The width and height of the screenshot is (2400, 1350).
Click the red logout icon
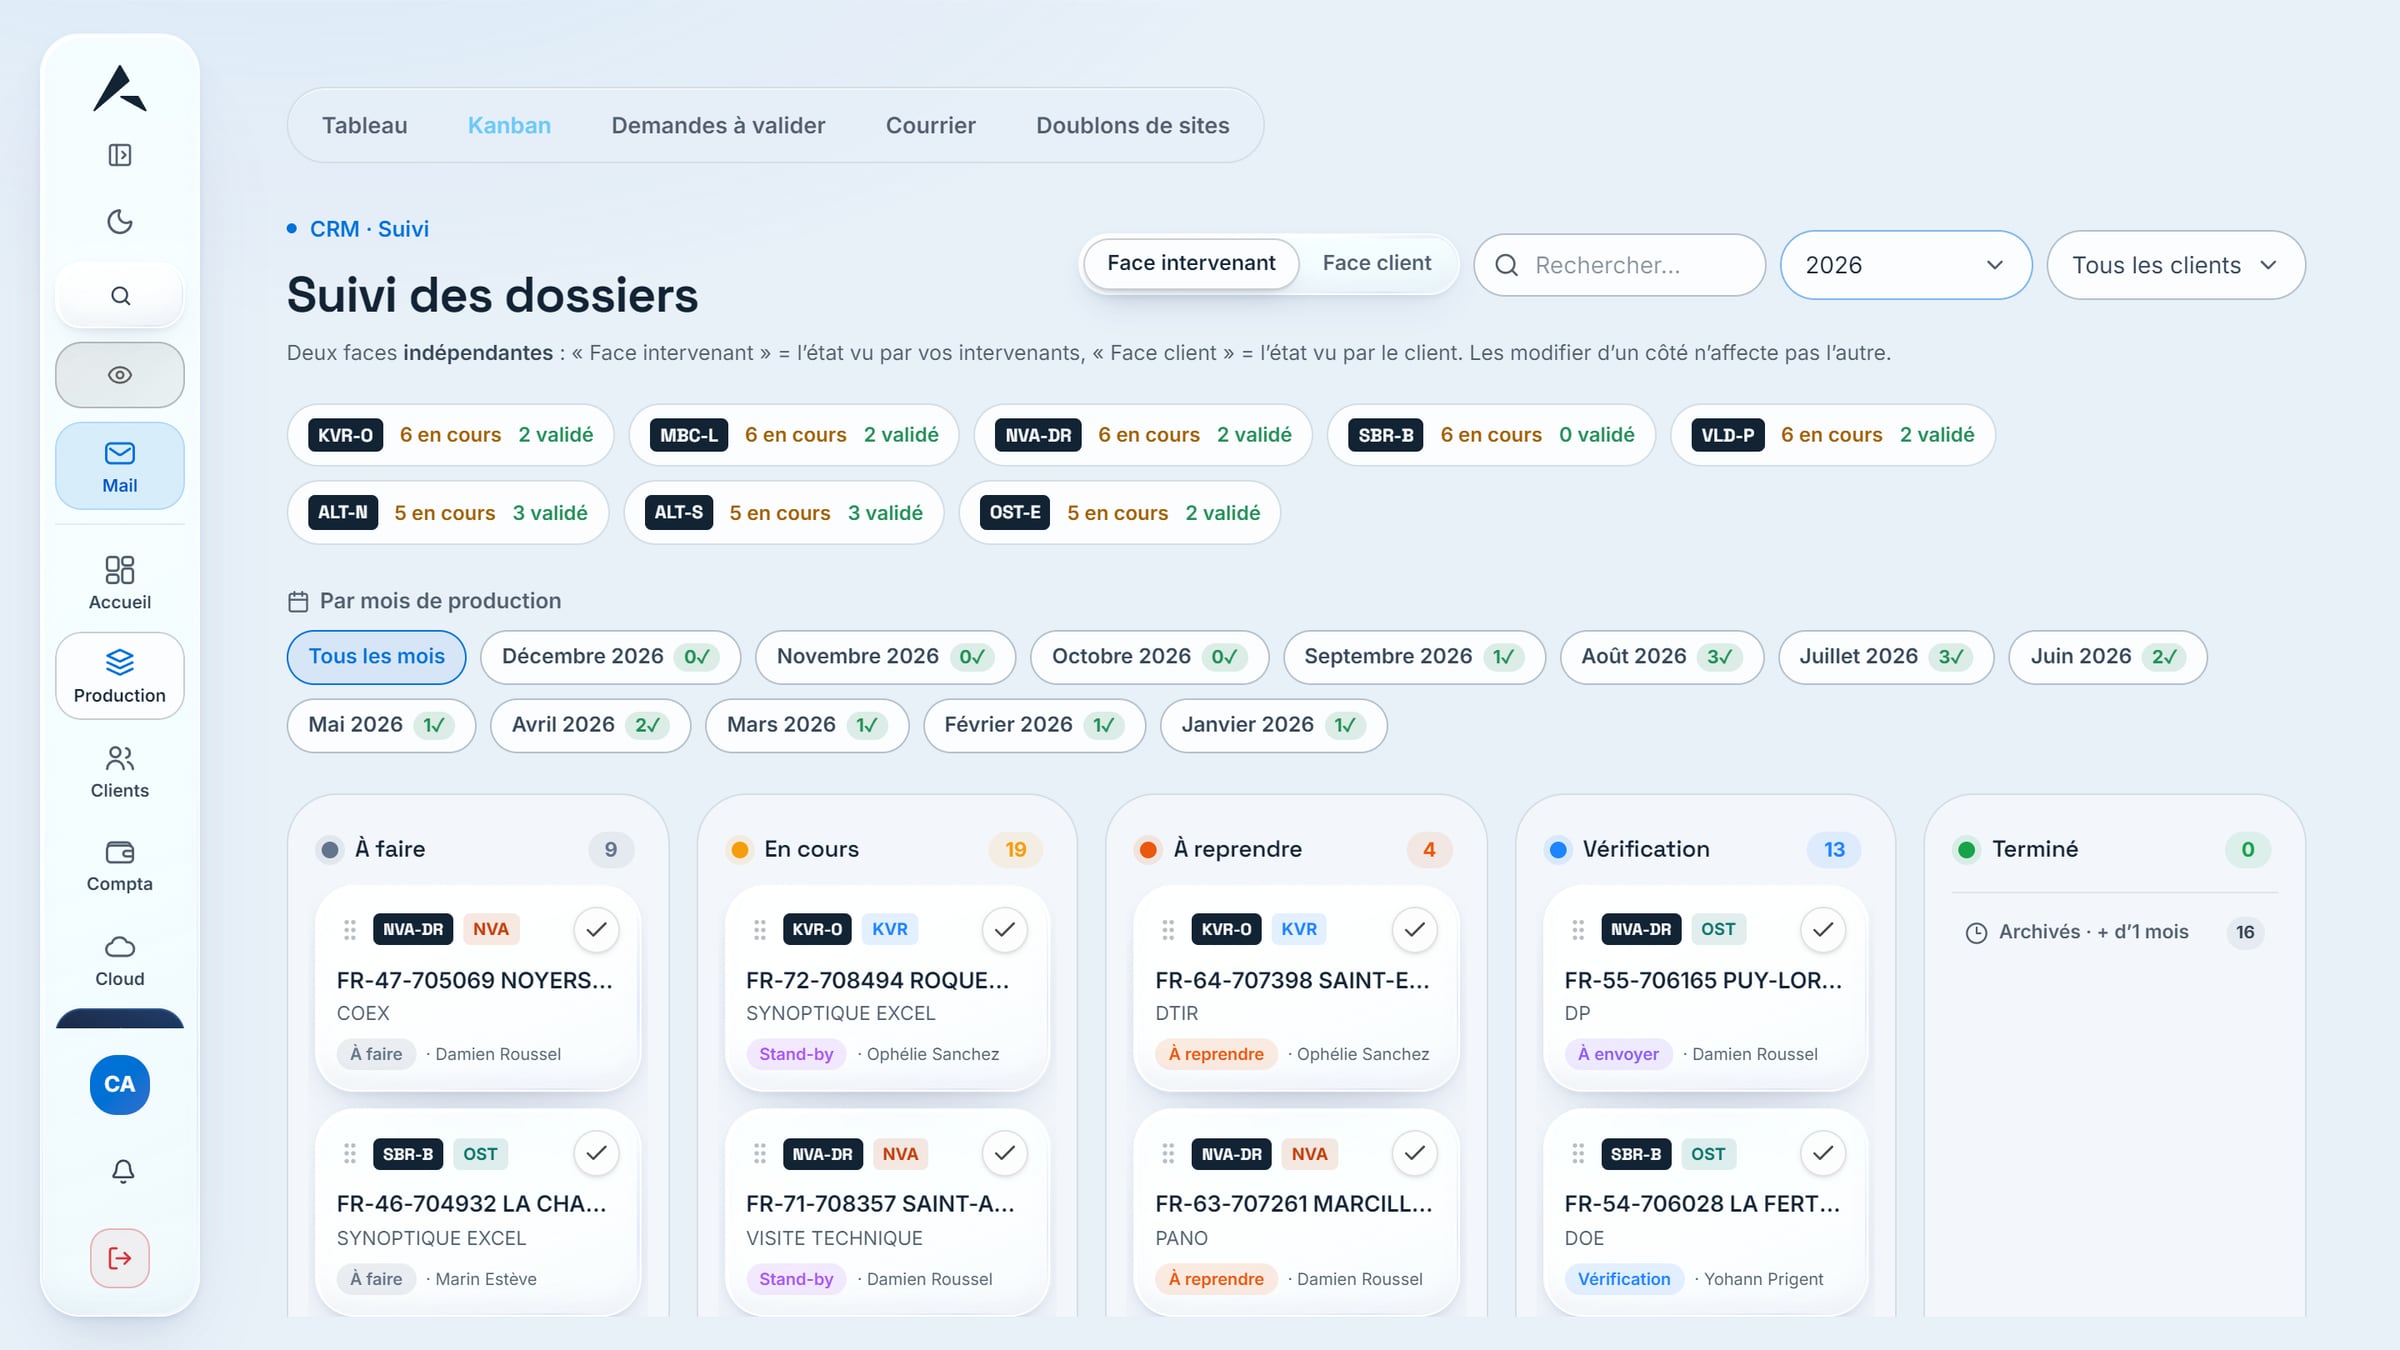(x=120, y=1258)
